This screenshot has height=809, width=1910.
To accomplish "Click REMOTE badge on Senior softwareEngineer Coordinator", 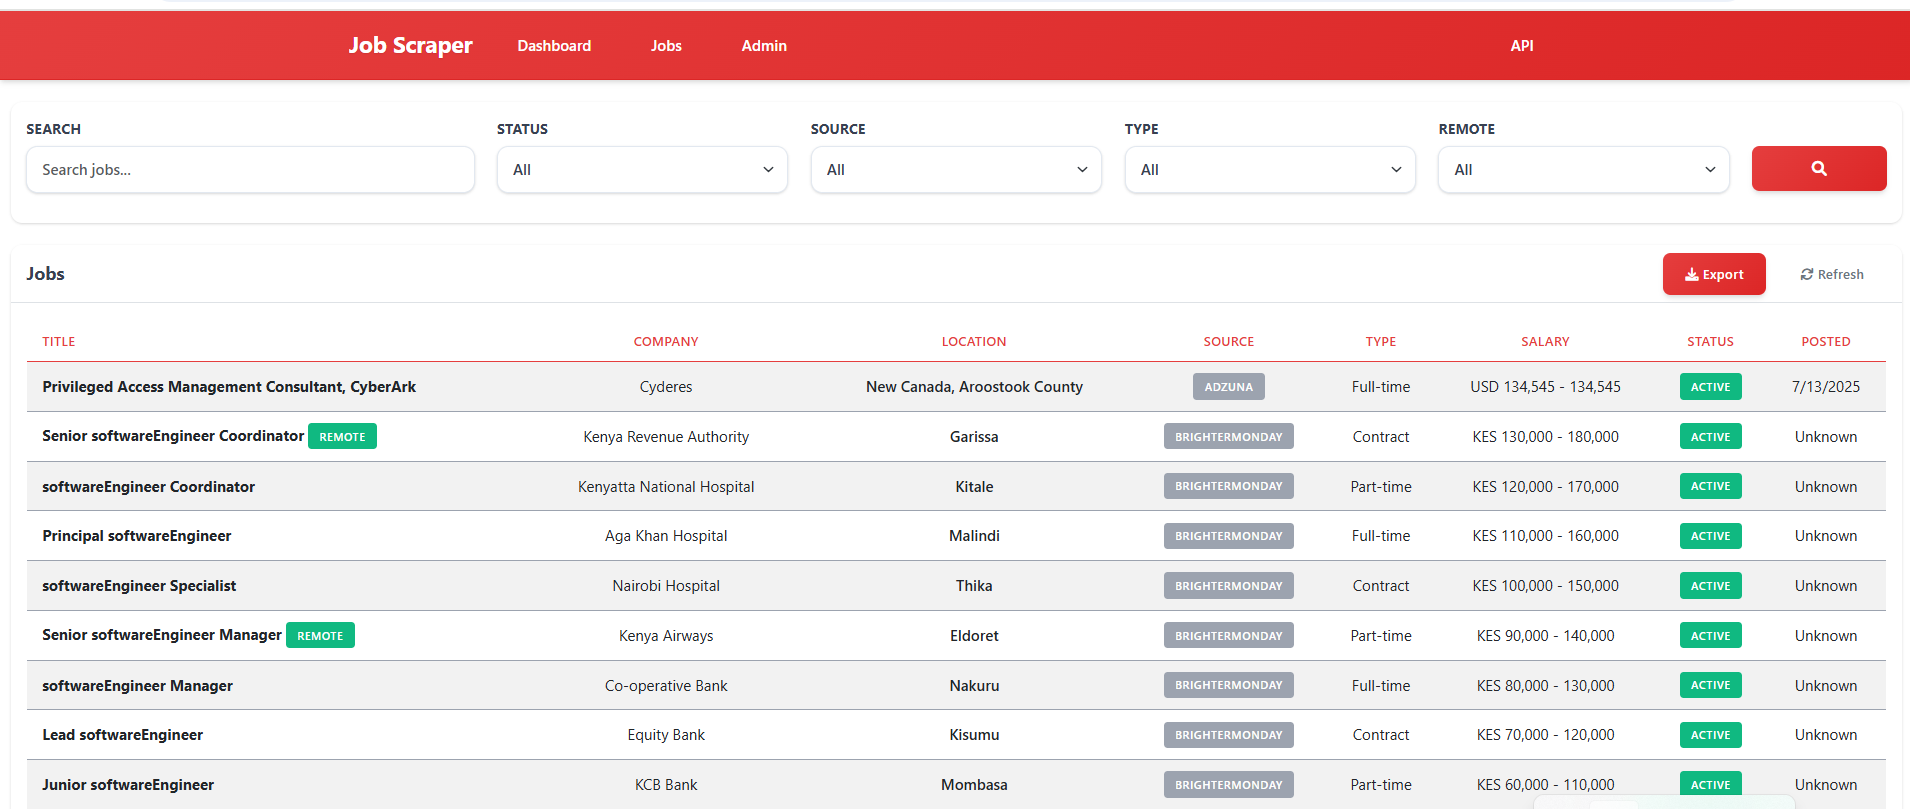I will [342, 437].
